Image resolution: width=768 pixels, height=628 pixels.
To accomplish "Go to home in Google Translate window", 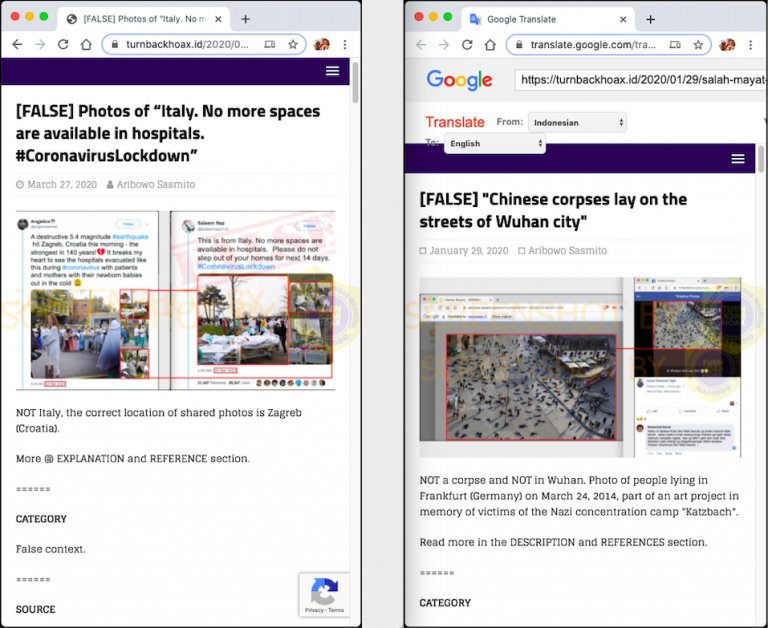I will (490, 45).
